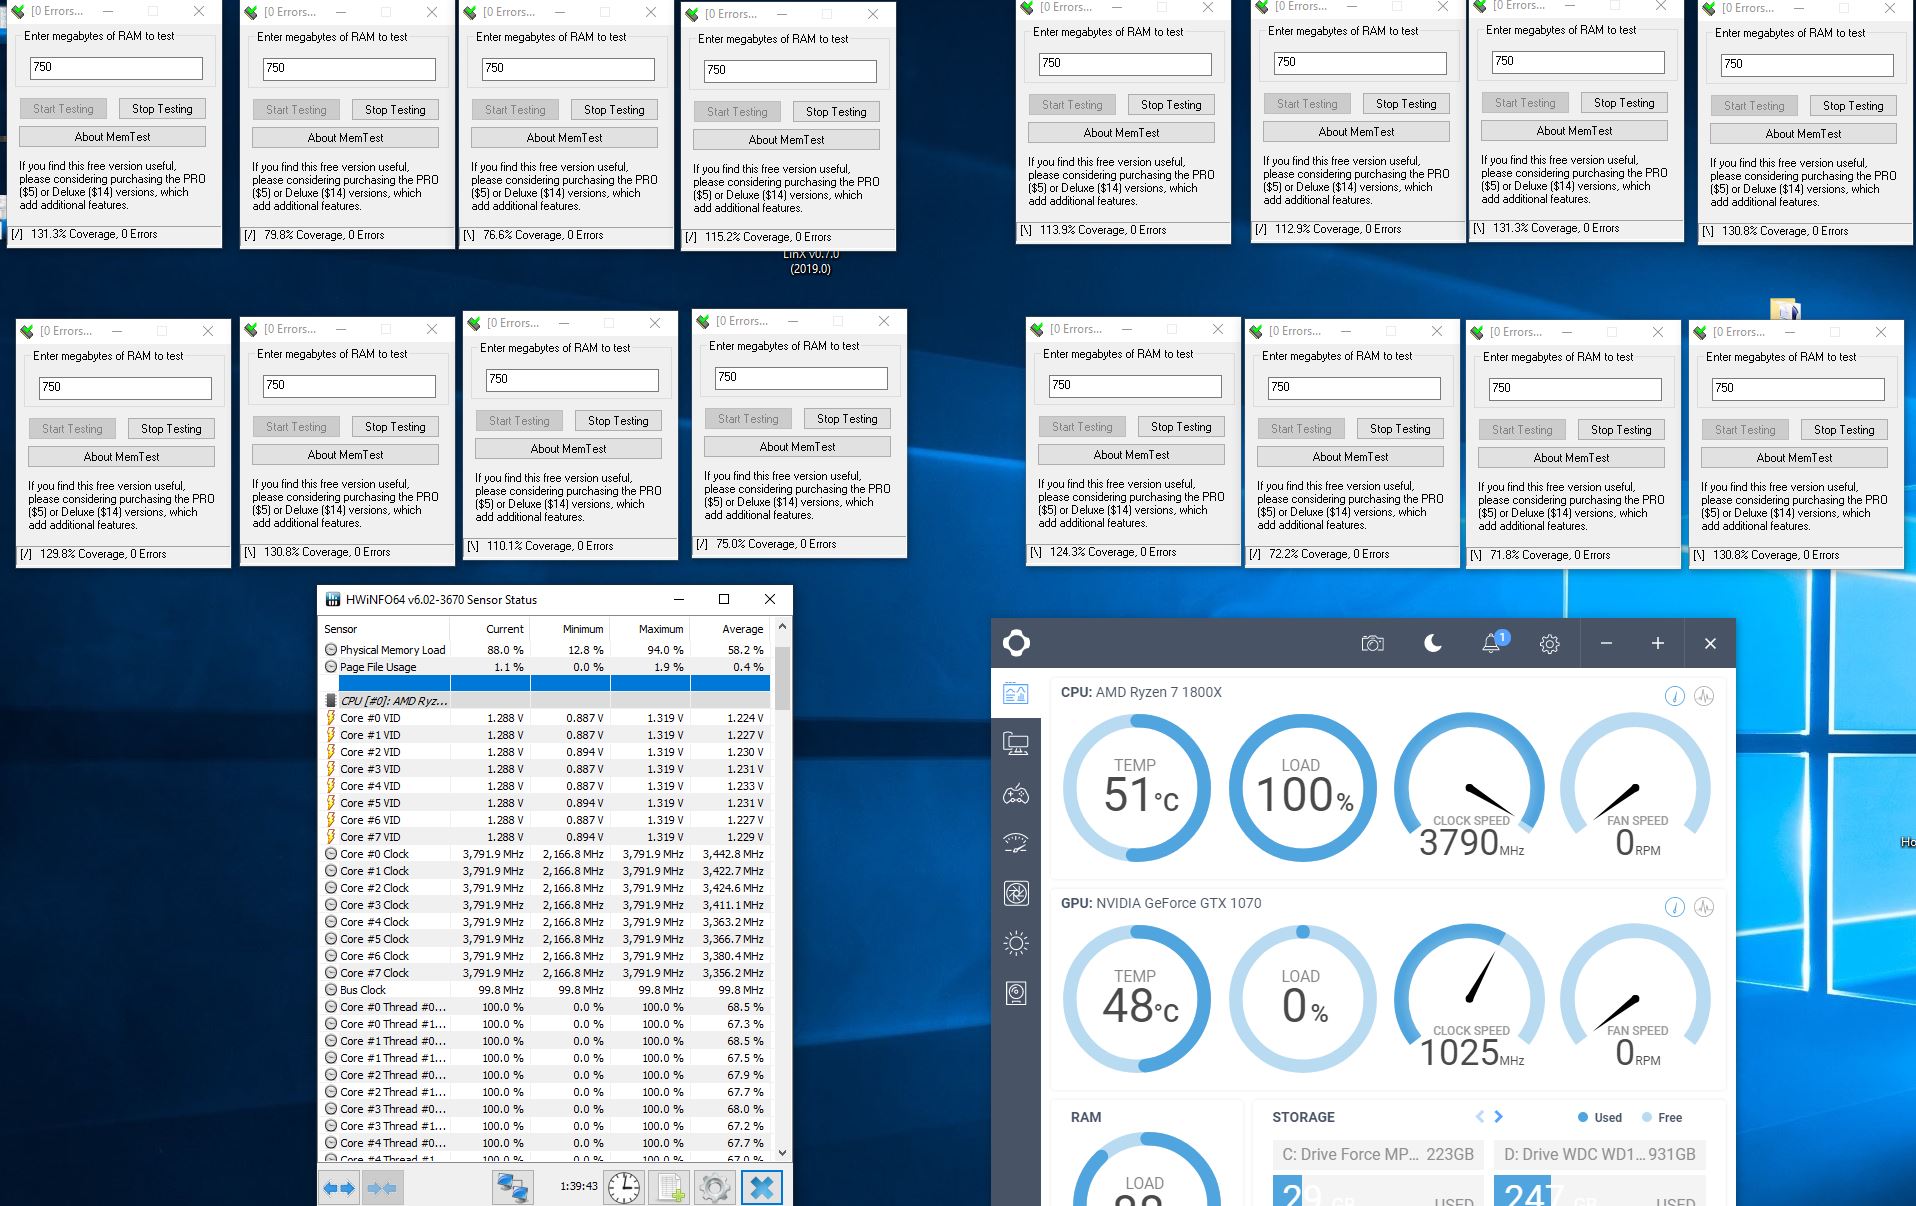The width and height of the screenshot is (1916, 1206).
Task: Click the GPU temperature 48°C gauge
Action: pos(1137,999)
